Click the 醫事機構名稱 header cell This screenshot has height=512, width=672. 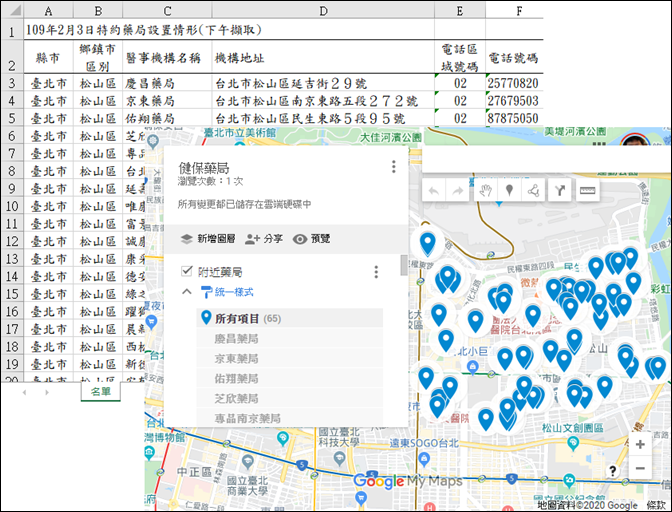click(x=167, y=57)
